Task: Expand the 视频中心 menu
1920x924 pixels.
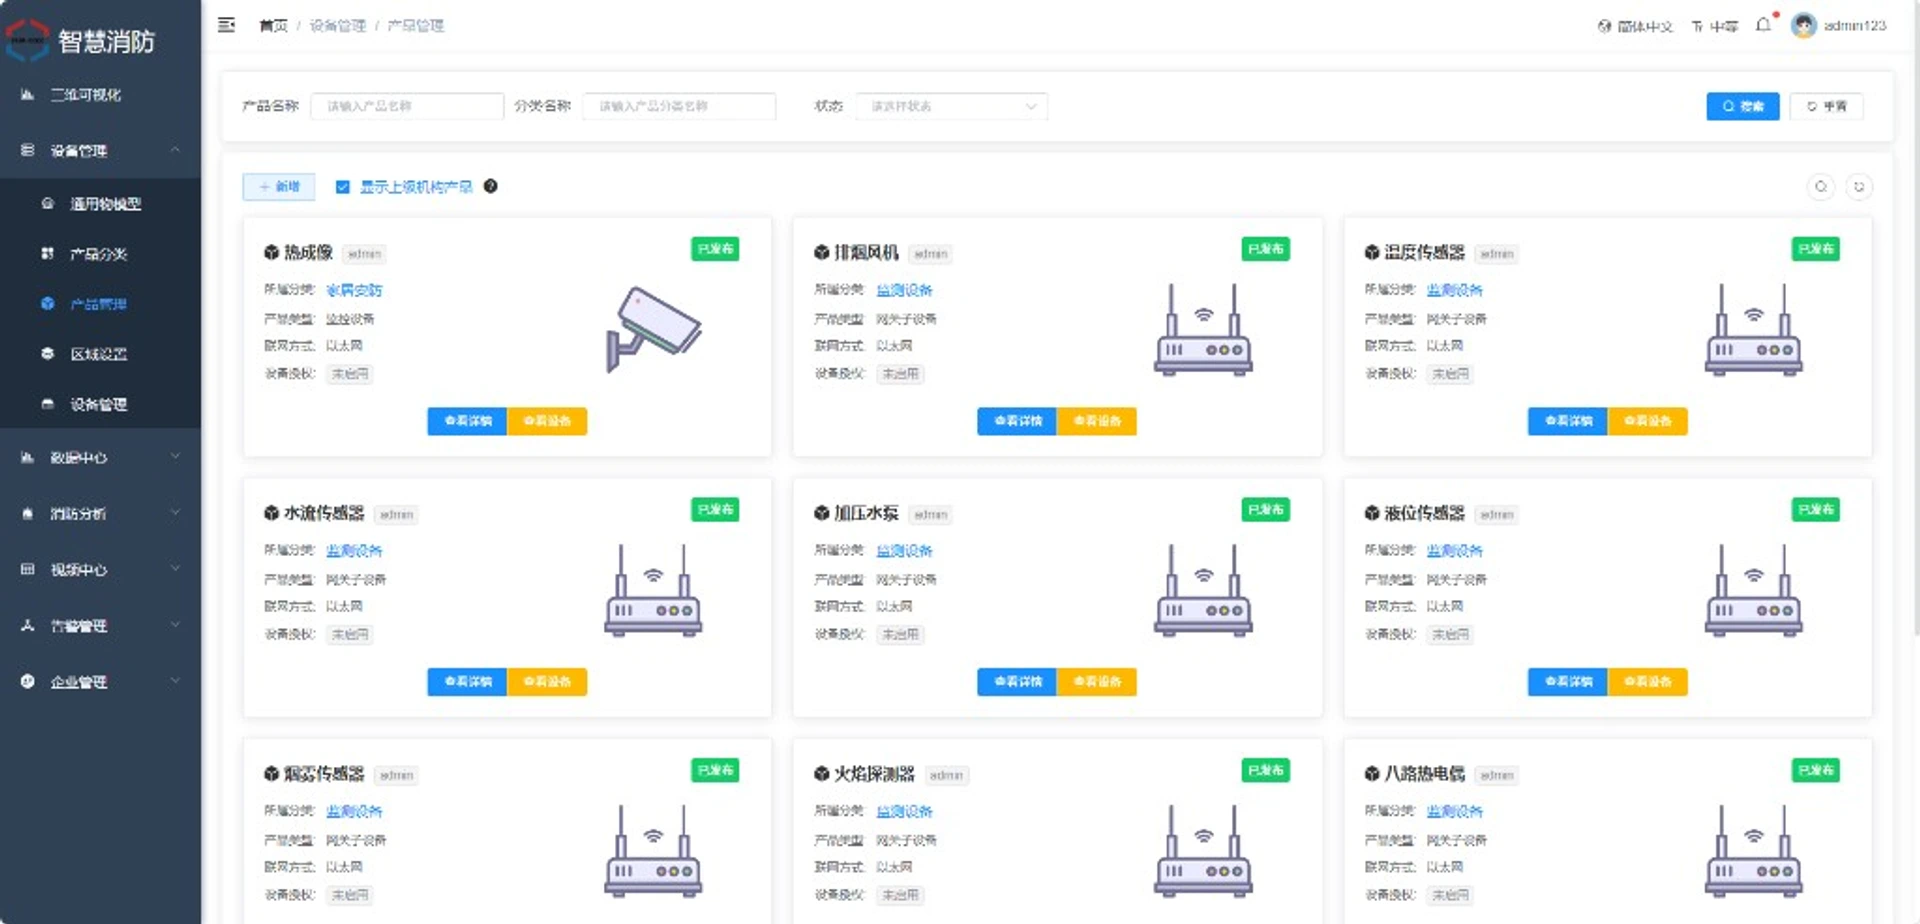Action: pos(100,570)
